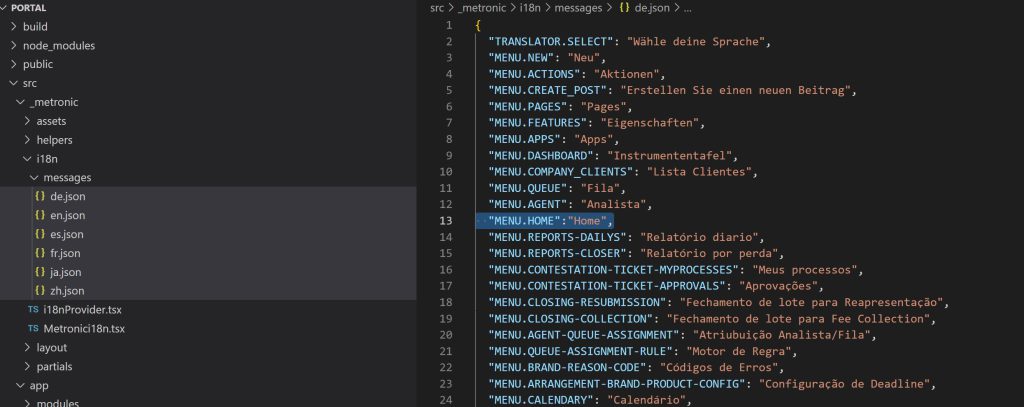Click the value "Relatório diario"

pyautogui.click(x=698, y=237)
